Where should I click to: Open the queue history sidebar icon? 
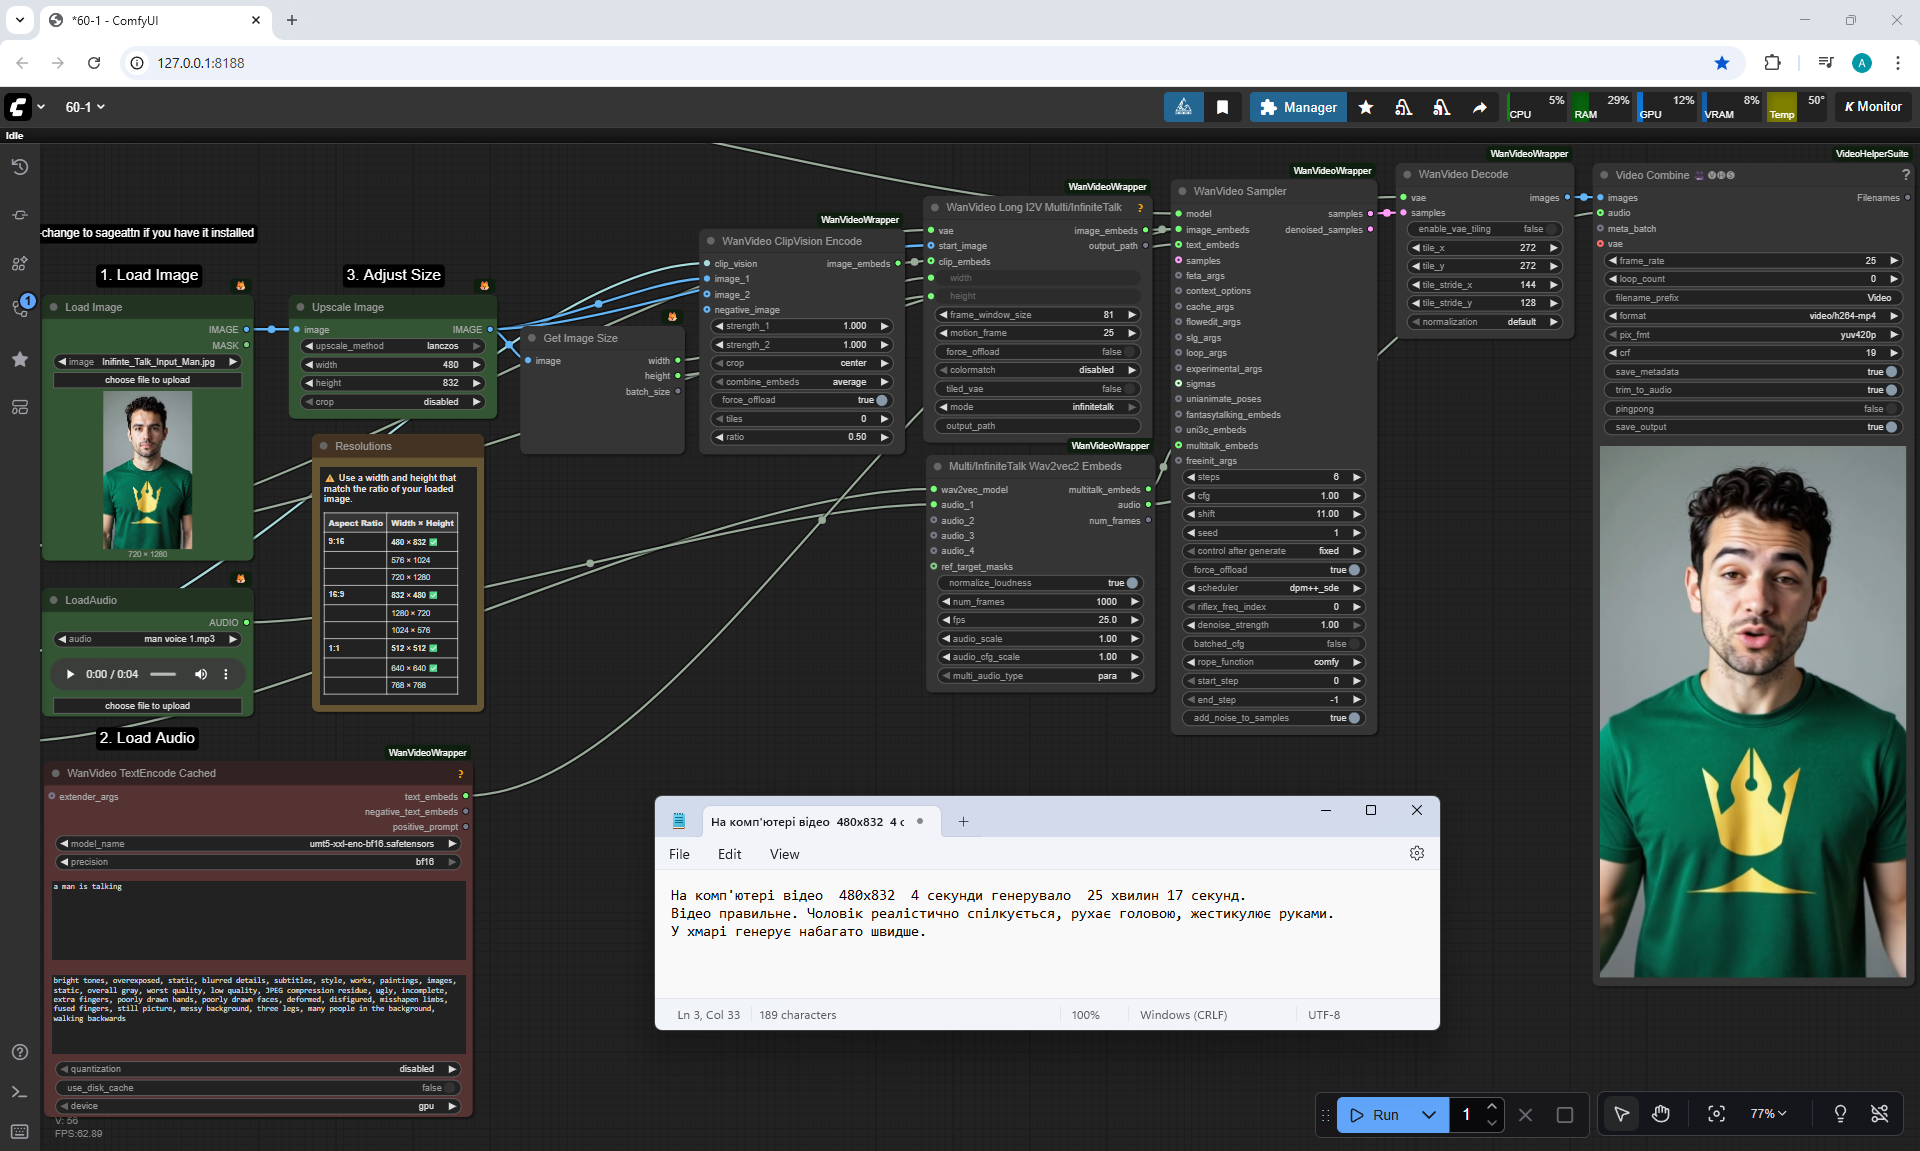(x=20, y=167)
